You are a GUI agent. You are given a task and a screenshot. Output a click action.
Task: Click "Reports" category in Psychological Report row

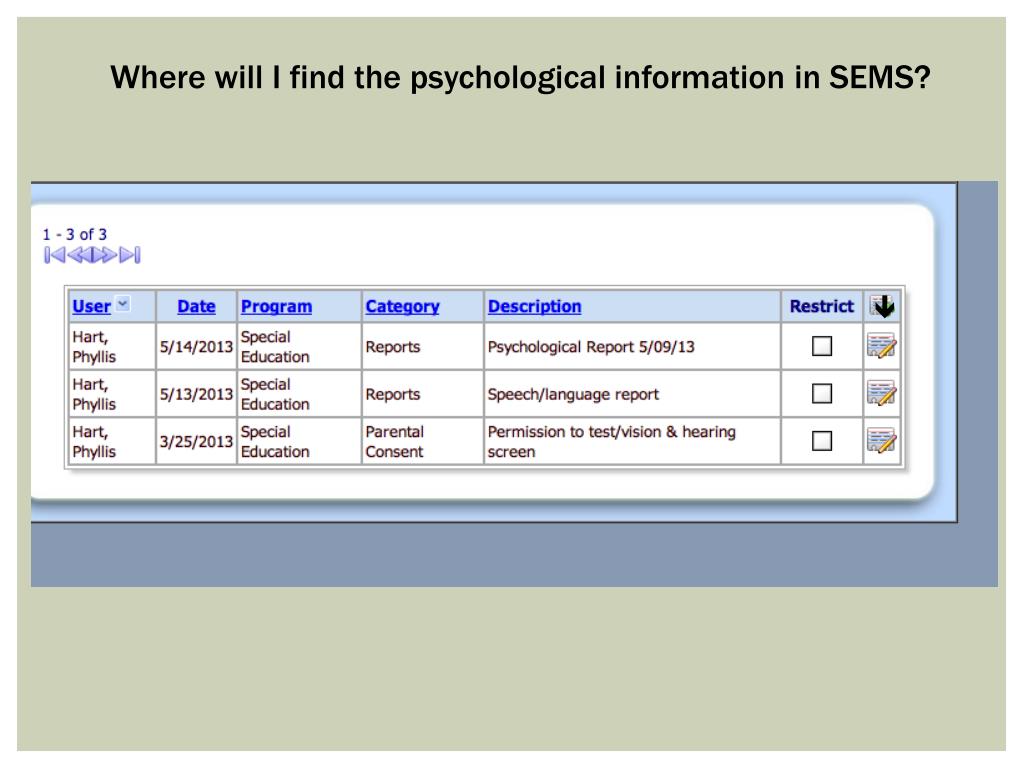click(392, 347)
